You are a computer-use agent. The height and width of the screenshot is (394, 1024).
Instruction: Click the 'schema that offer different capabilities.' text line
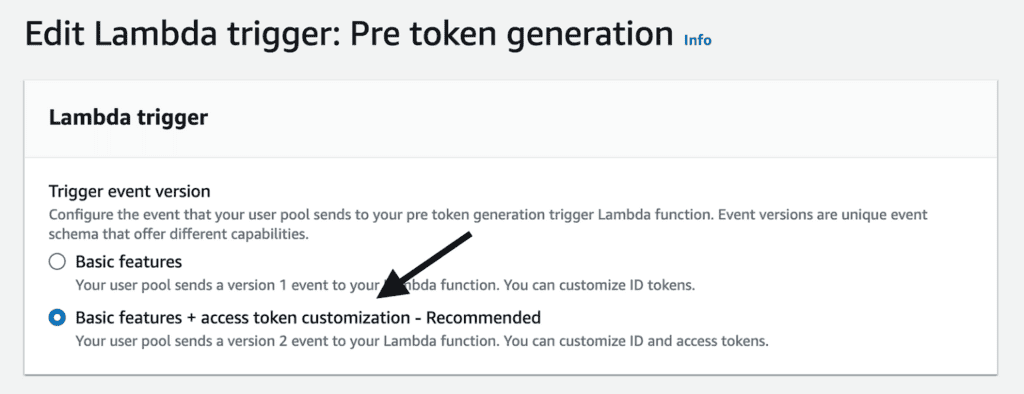tap(178, 235)
